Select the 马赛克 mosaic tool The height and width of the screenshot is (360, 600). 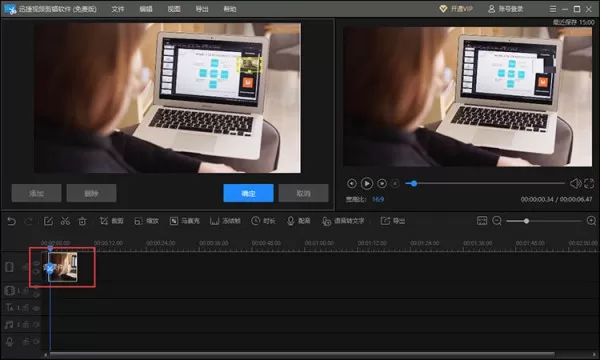coord(184,221)
